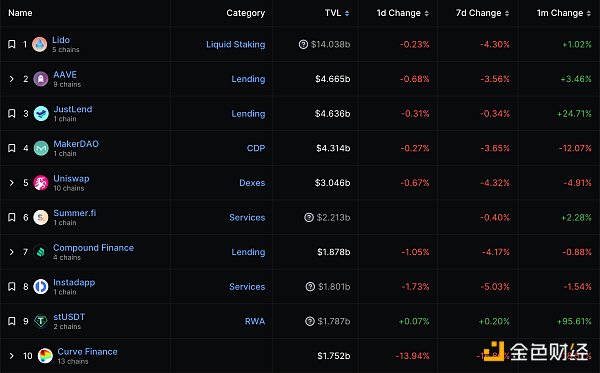Click the Curve Finance rainbow logo

(x=45, y=356)
